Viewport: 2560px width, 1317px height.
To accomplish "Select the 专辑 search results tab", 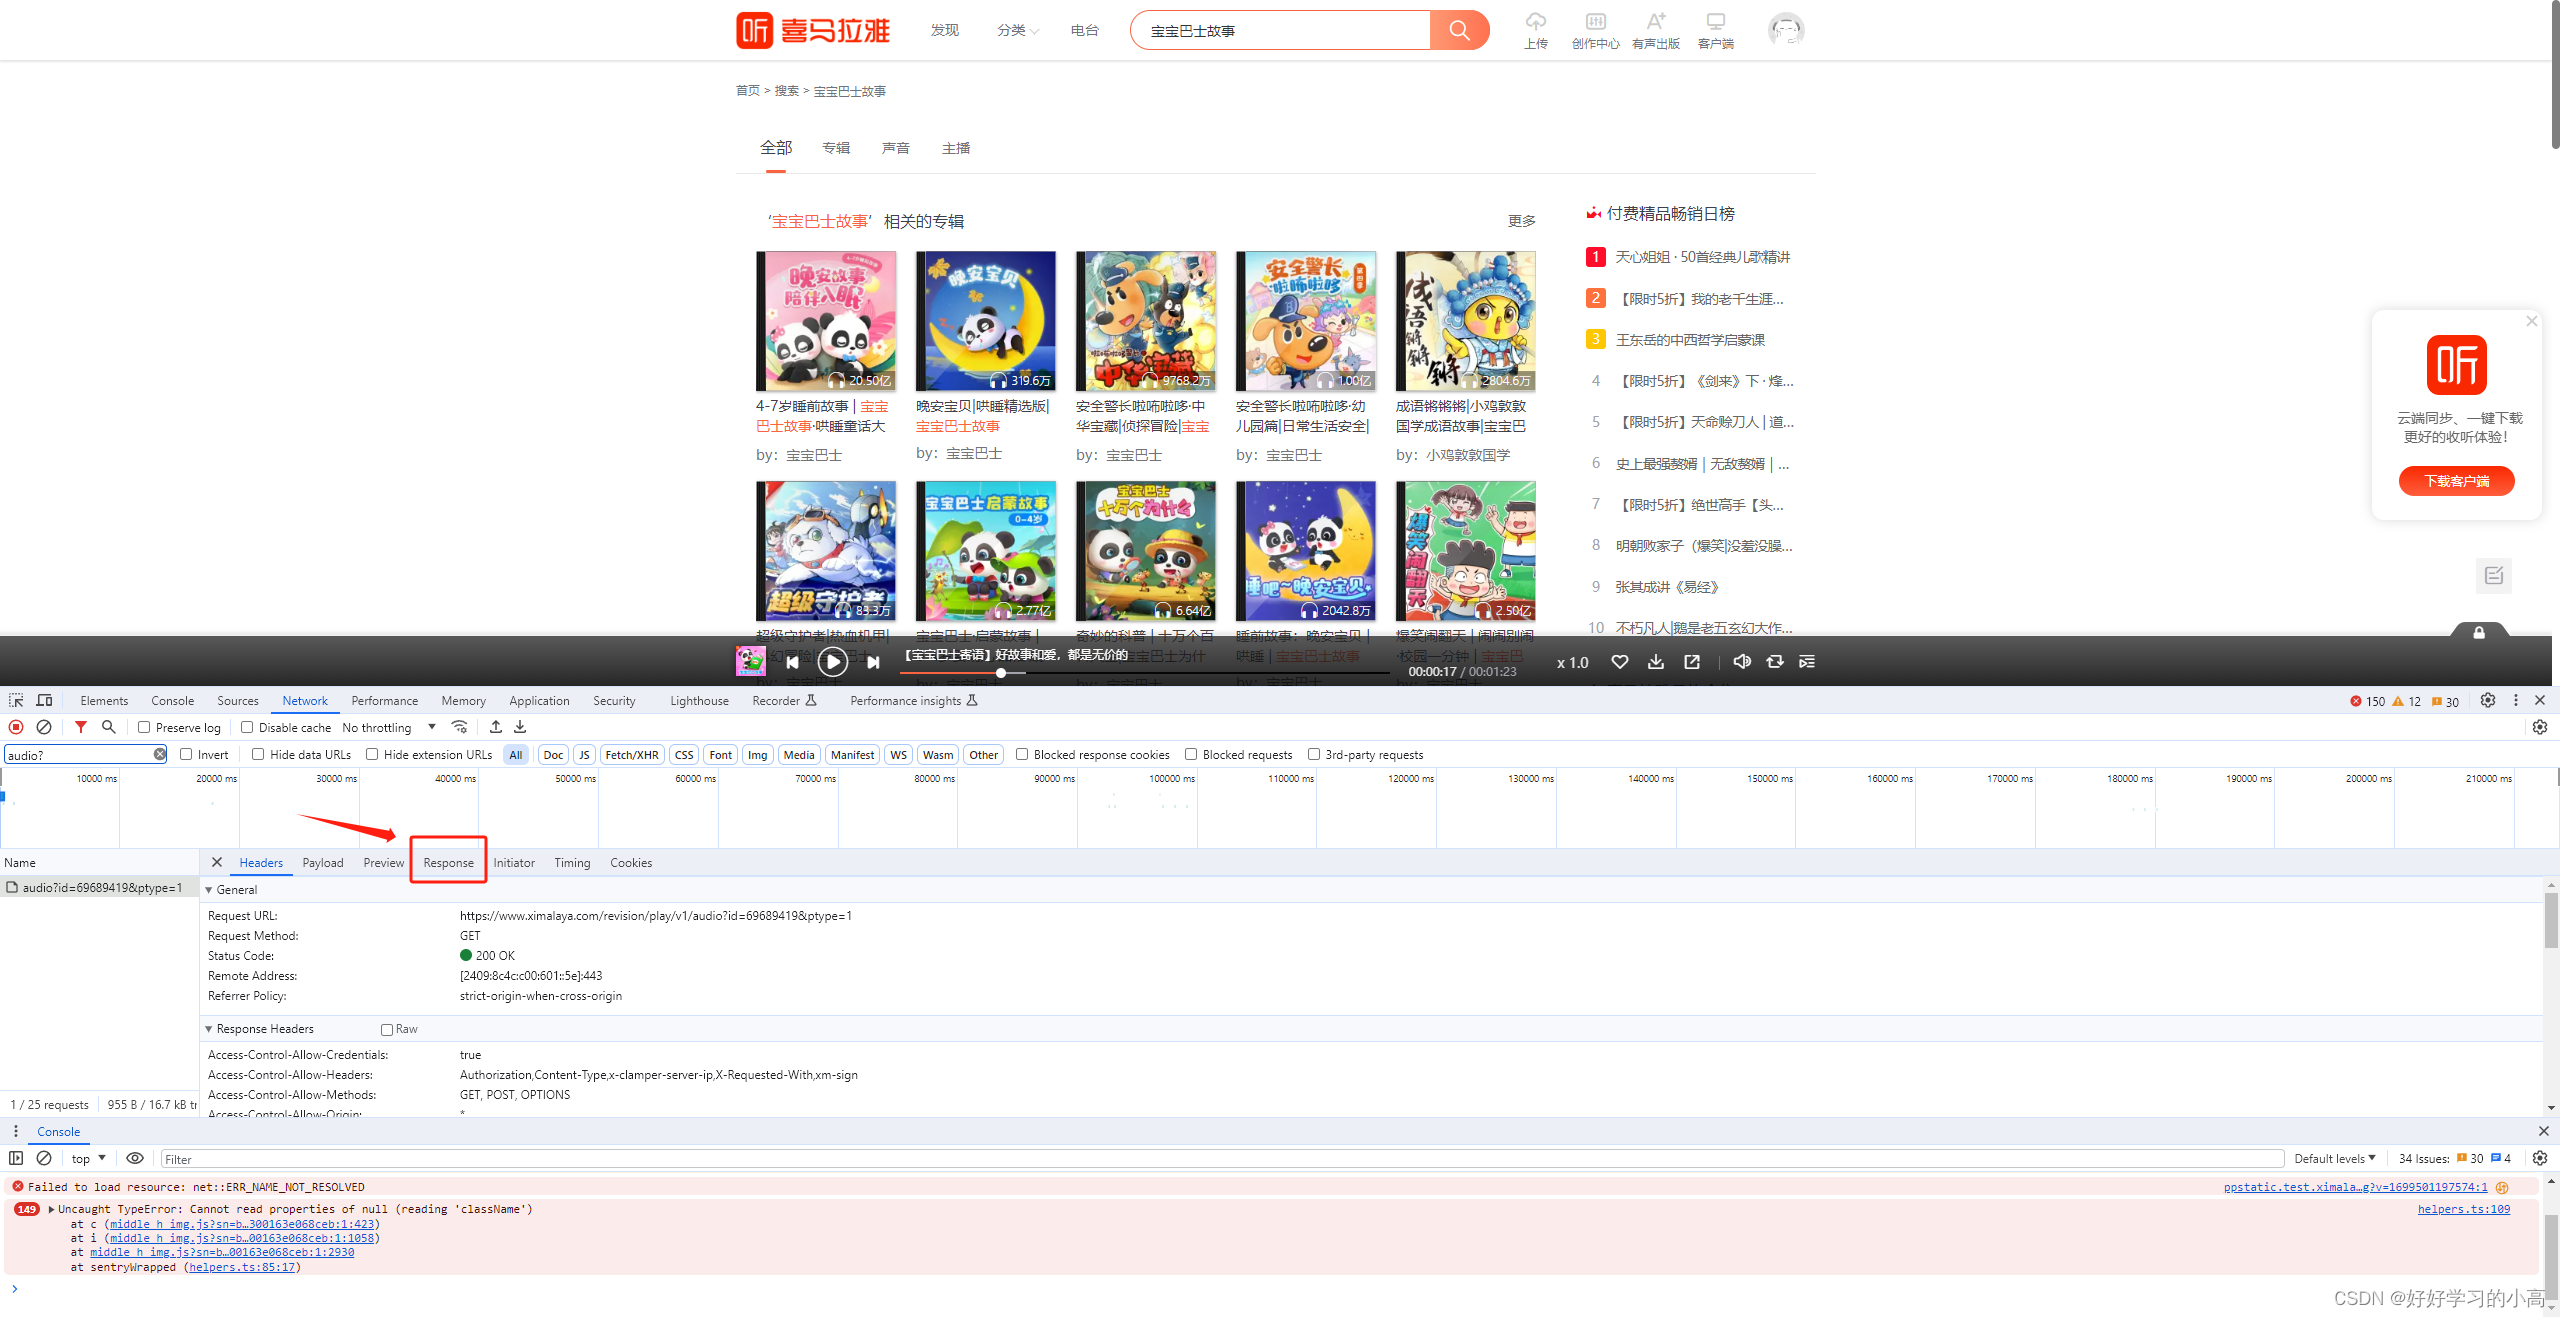I will 836,148.
